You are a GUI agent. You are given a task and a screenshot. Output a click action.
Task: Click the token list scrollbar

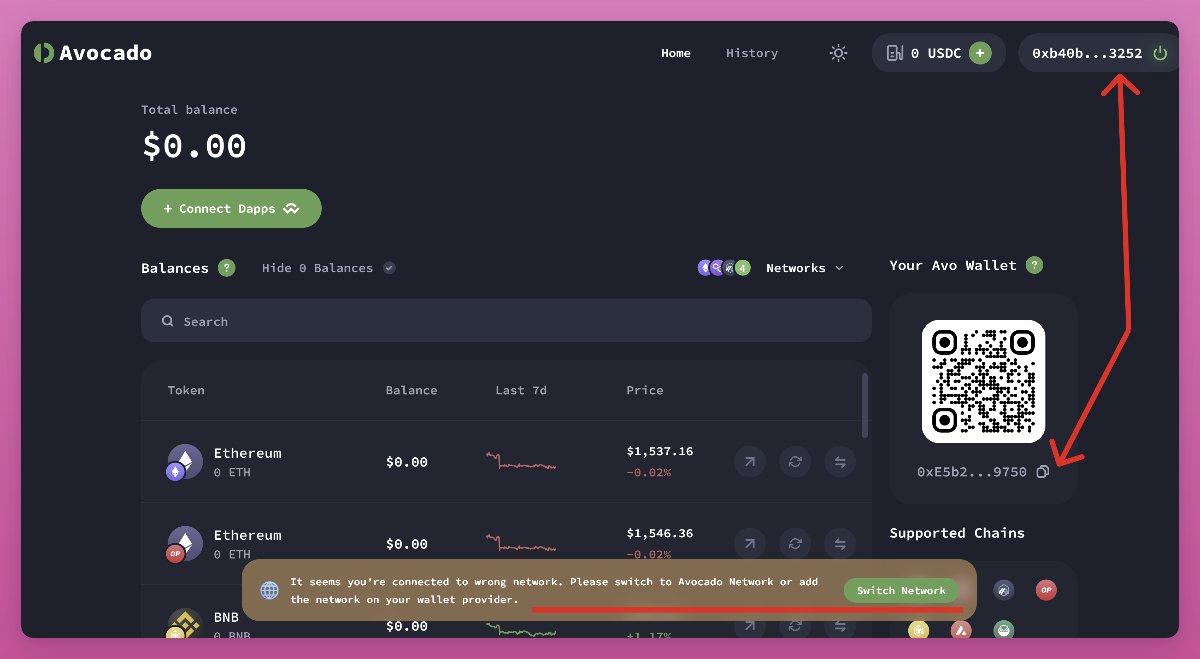pos(866,406)
